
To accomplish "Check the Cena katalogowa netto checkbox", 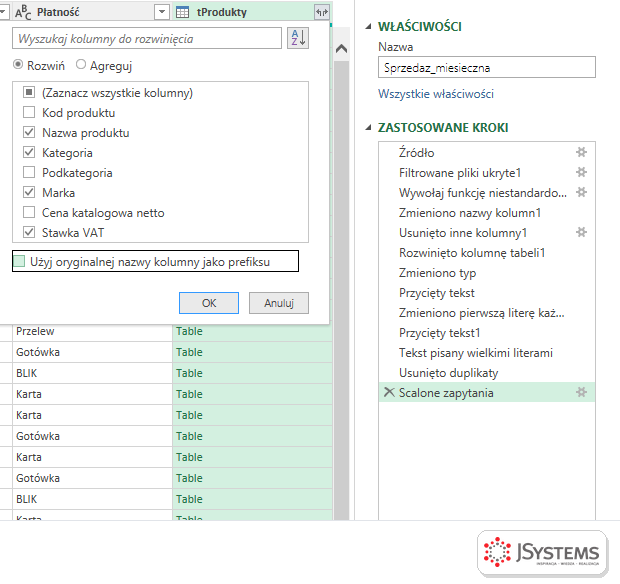I will pyautogui.click(x=29, y=212).
